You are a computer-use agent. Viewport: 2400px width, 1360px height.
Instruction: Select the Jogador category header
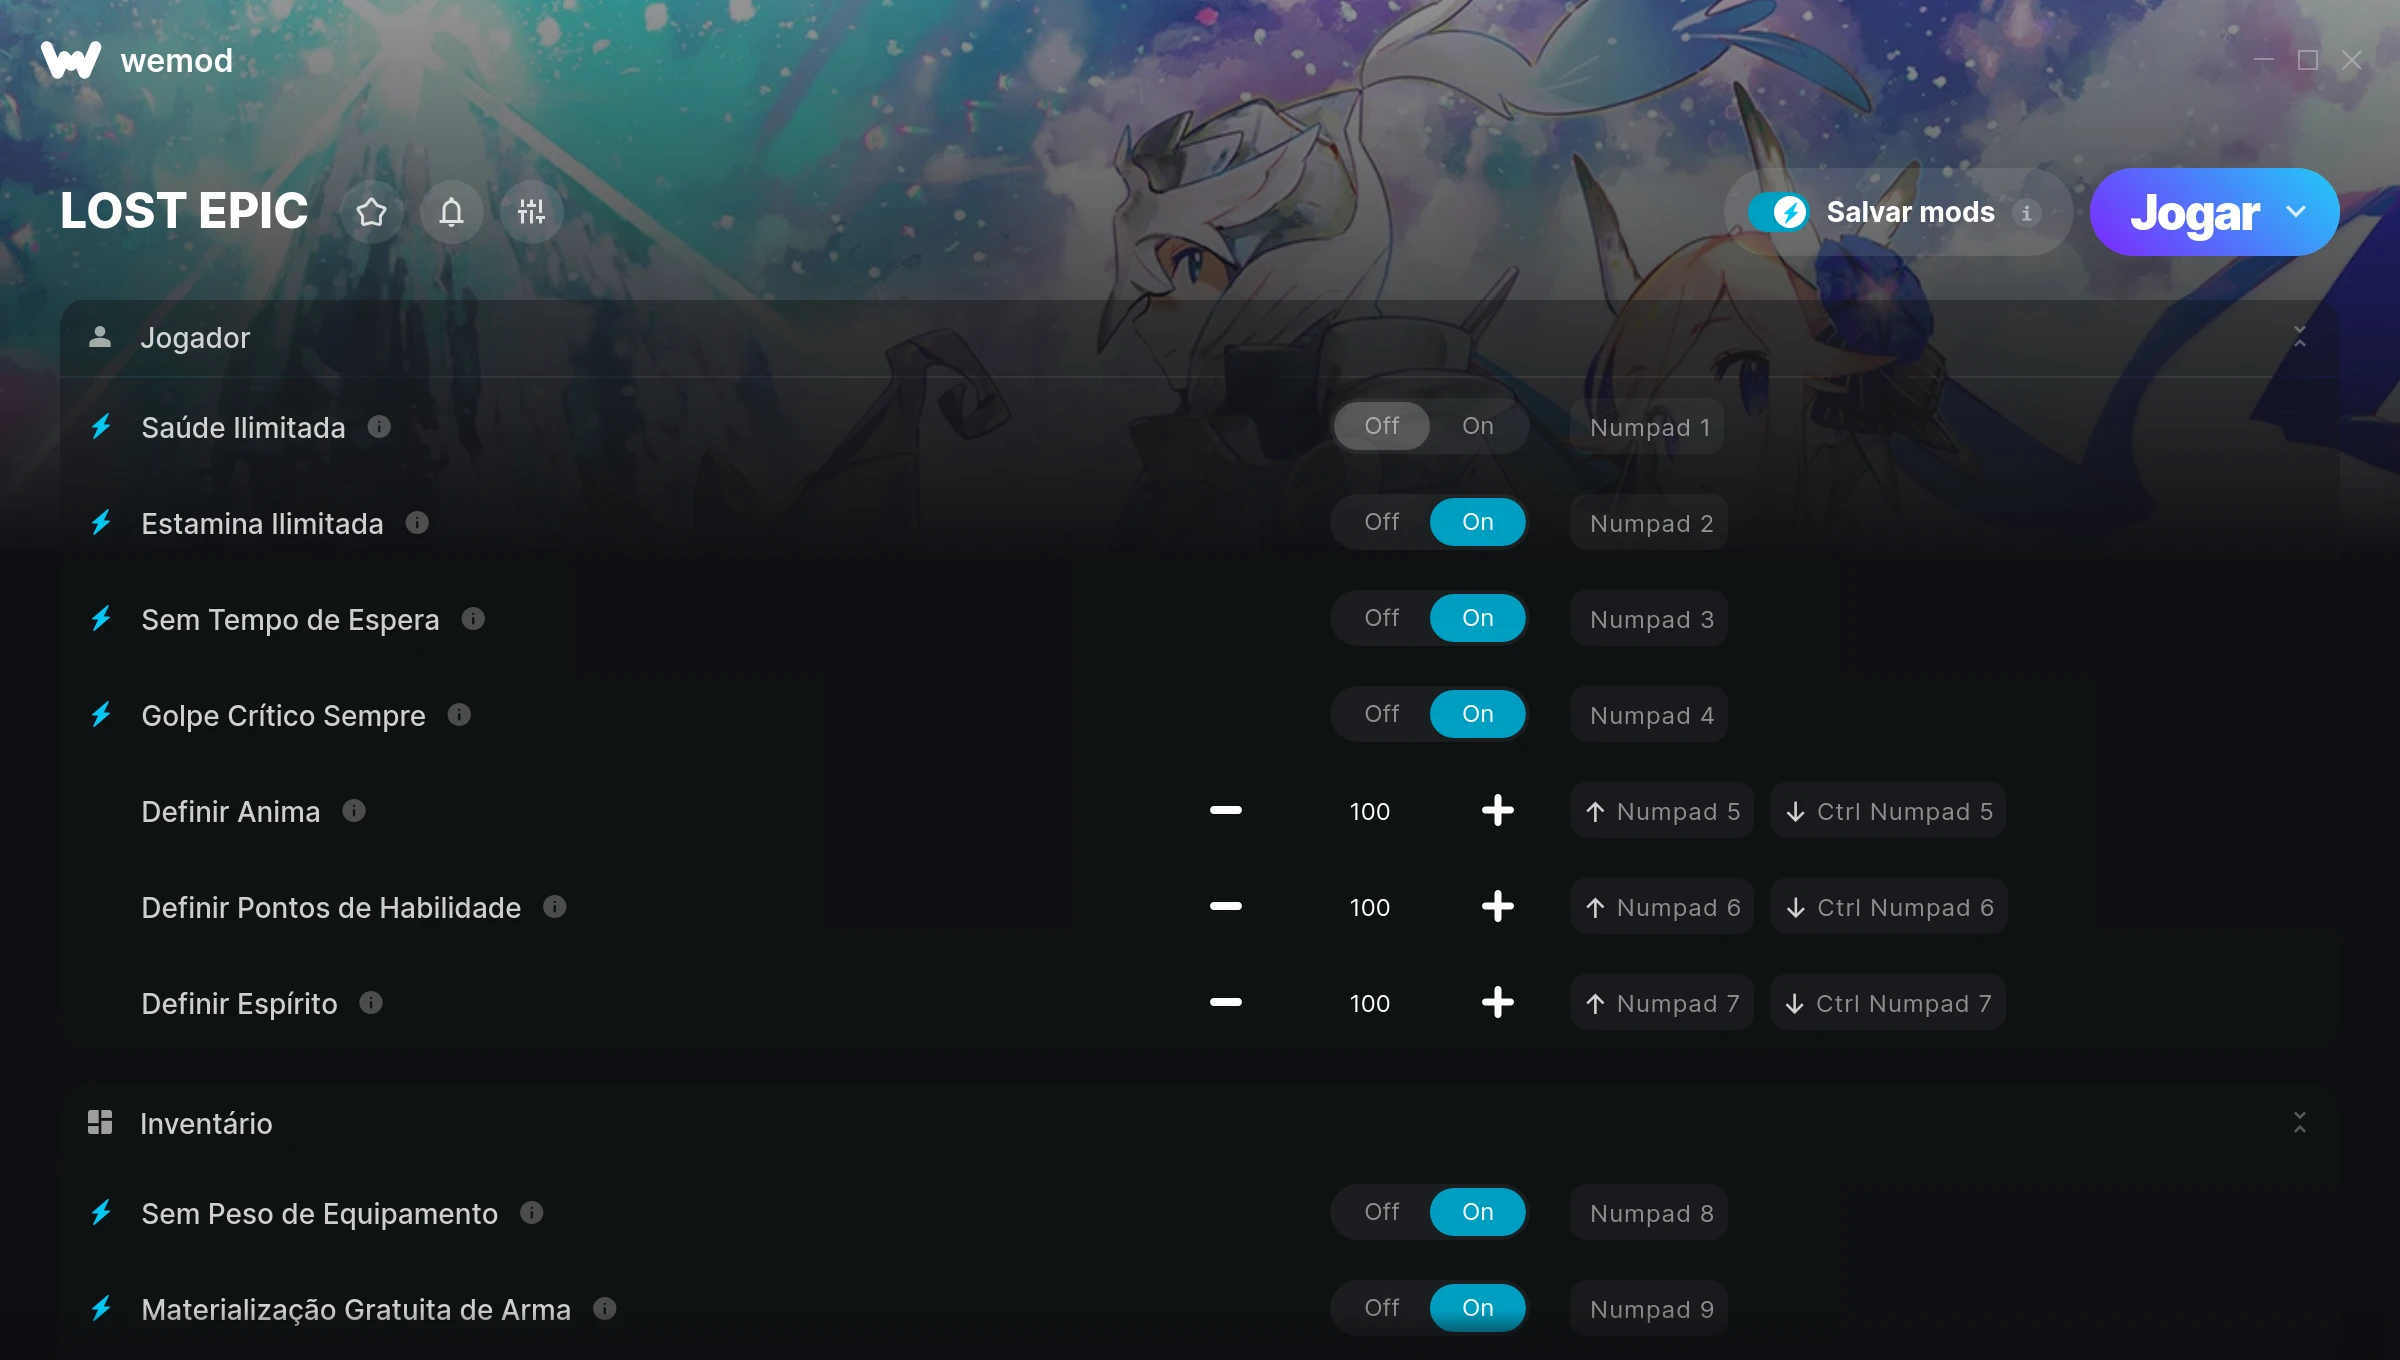[1200, 338]
